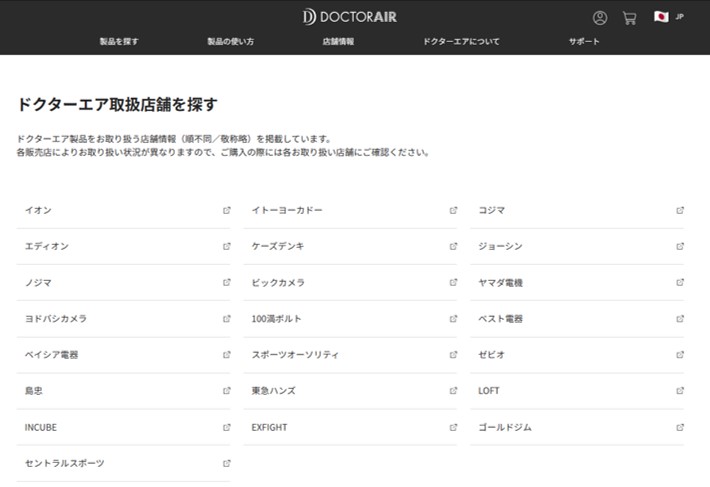Image resolution: width=710 pixels, height=487 pixels.
Task: Select the セントラルスポーツ store text
Action: click(65, 463)
